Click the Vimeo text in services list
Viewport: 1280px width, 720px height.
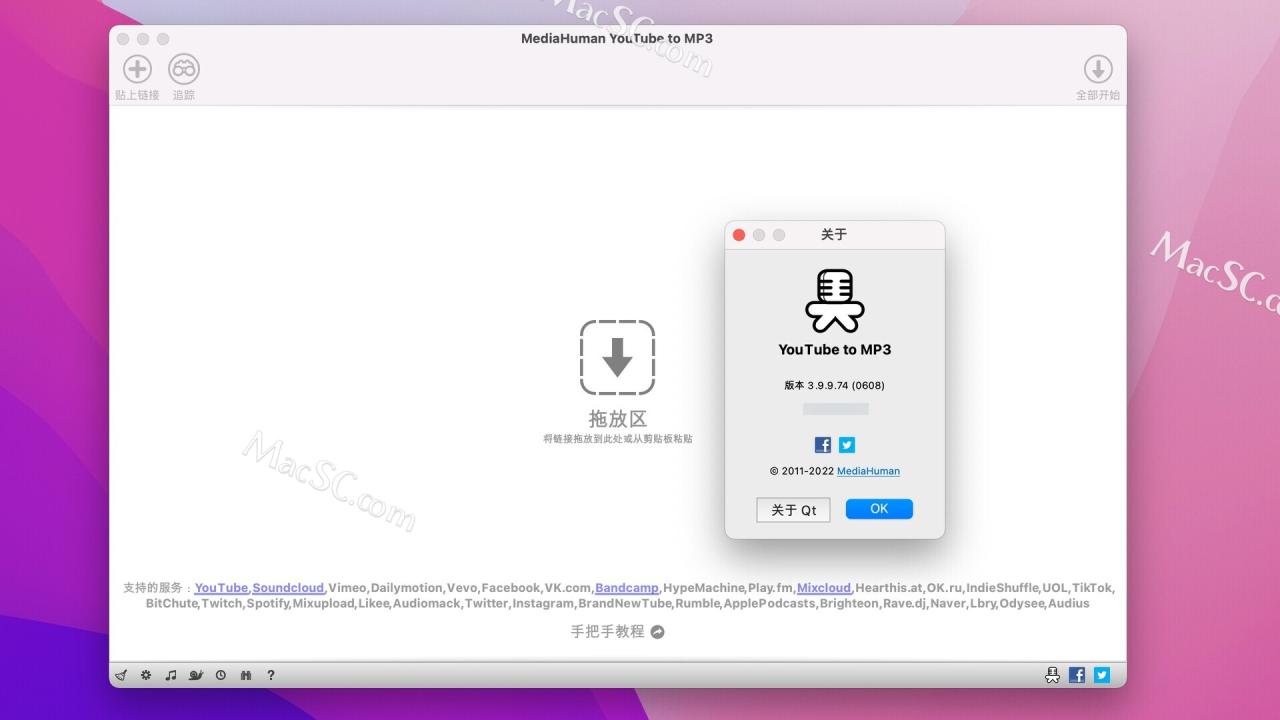pos(347,588)
